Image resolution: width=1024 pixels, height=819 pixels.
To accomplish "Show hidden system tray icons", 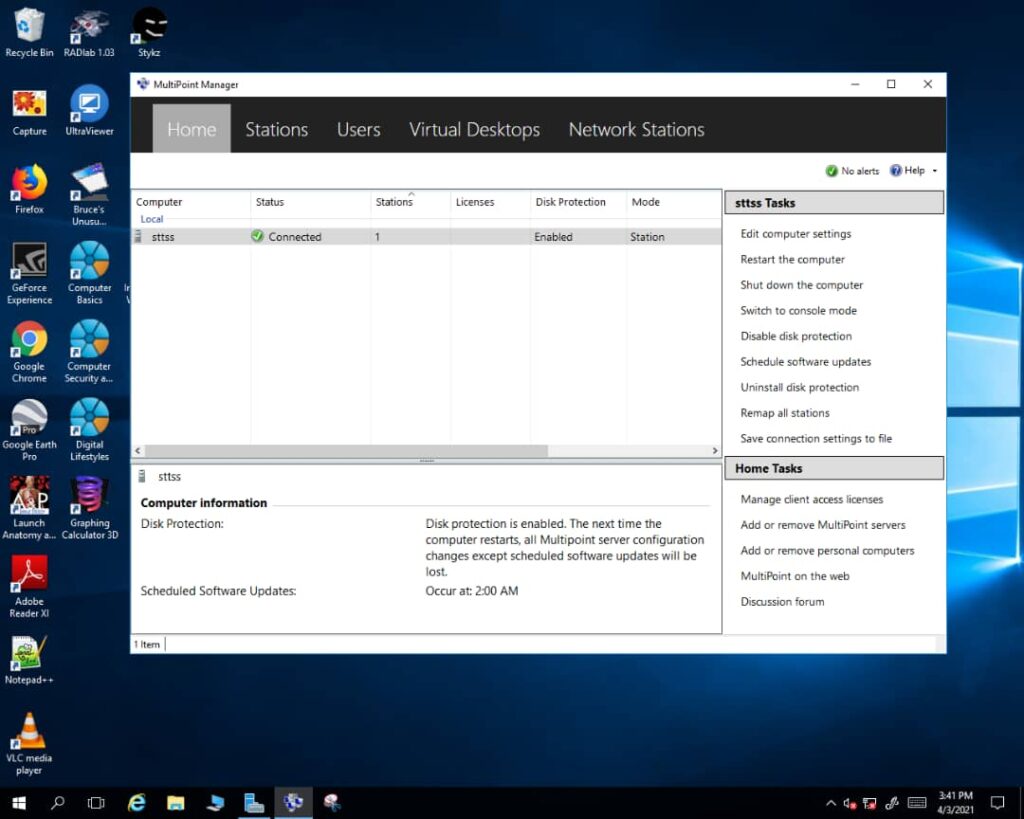I will click(831, 803).
